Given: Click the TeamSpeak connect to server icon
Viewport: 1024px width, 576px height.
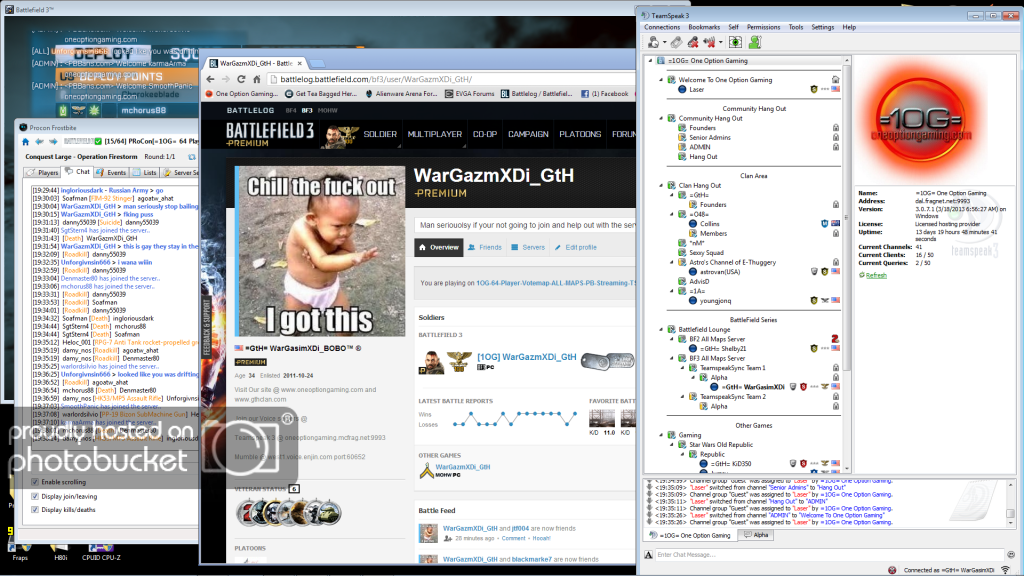Looking at the screenshot, I should 652,42.
